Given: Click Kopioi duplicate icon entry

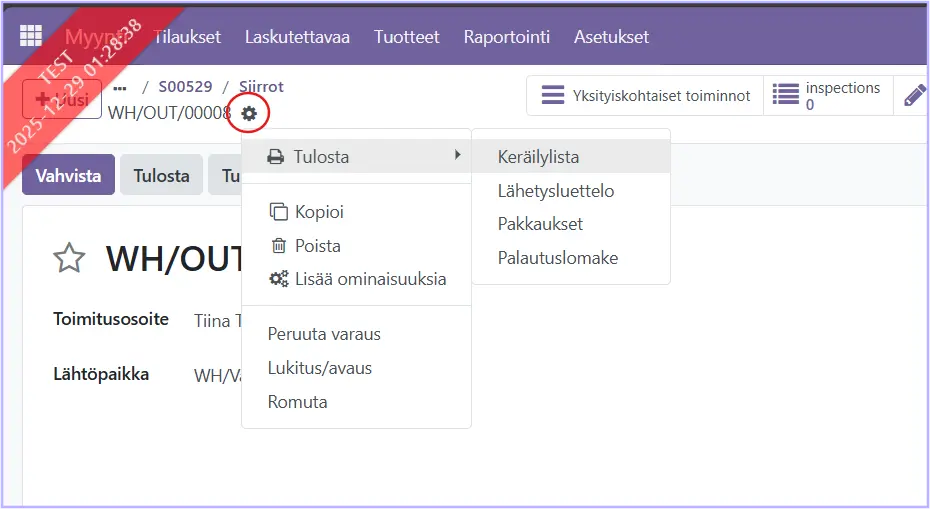Looking at the screenshot, I should pos(308,212).
